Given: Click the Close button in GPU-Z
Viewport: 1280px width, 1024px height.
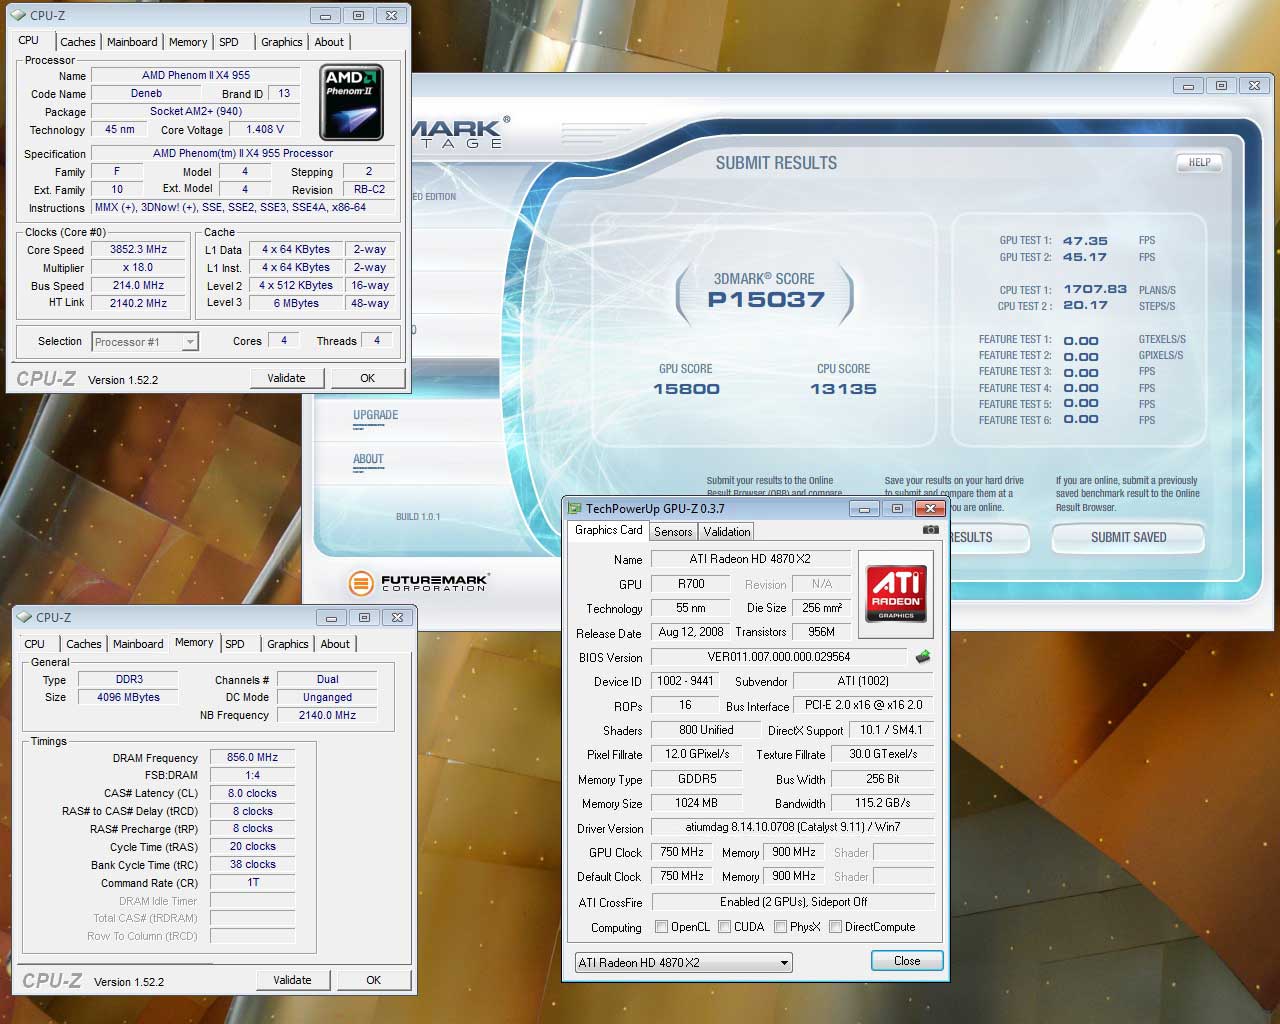Looking at the screenshot, I should coord(907,961).
